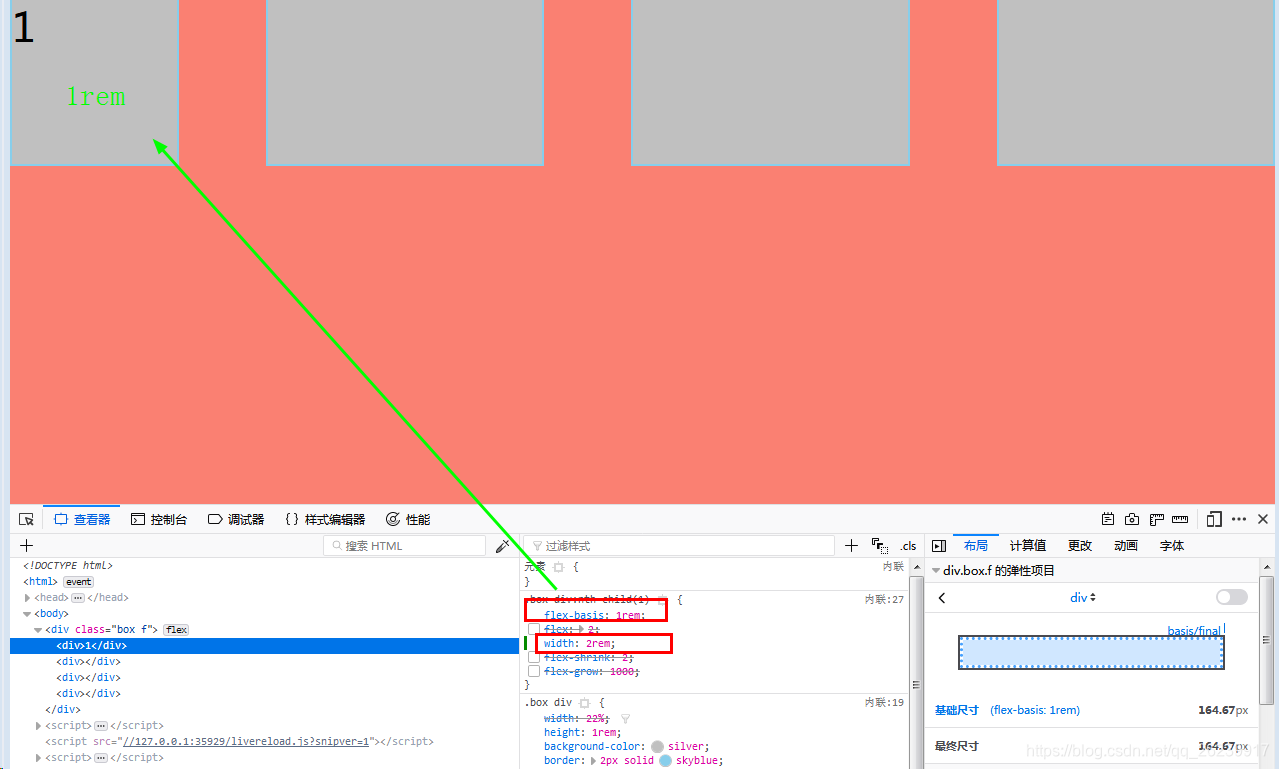Click the event badge on html node
Viewport: 1279px width, 769px height.
point(79,581)
